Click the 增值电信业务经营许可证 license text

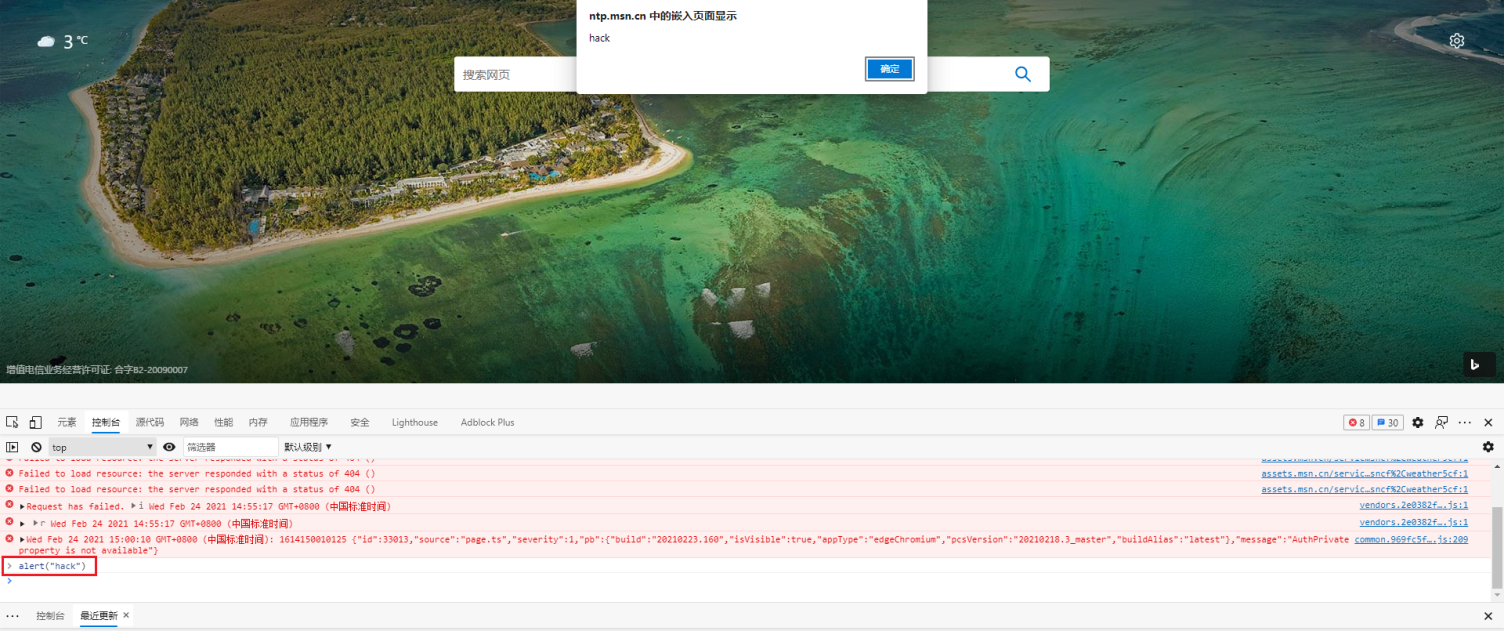97,370
